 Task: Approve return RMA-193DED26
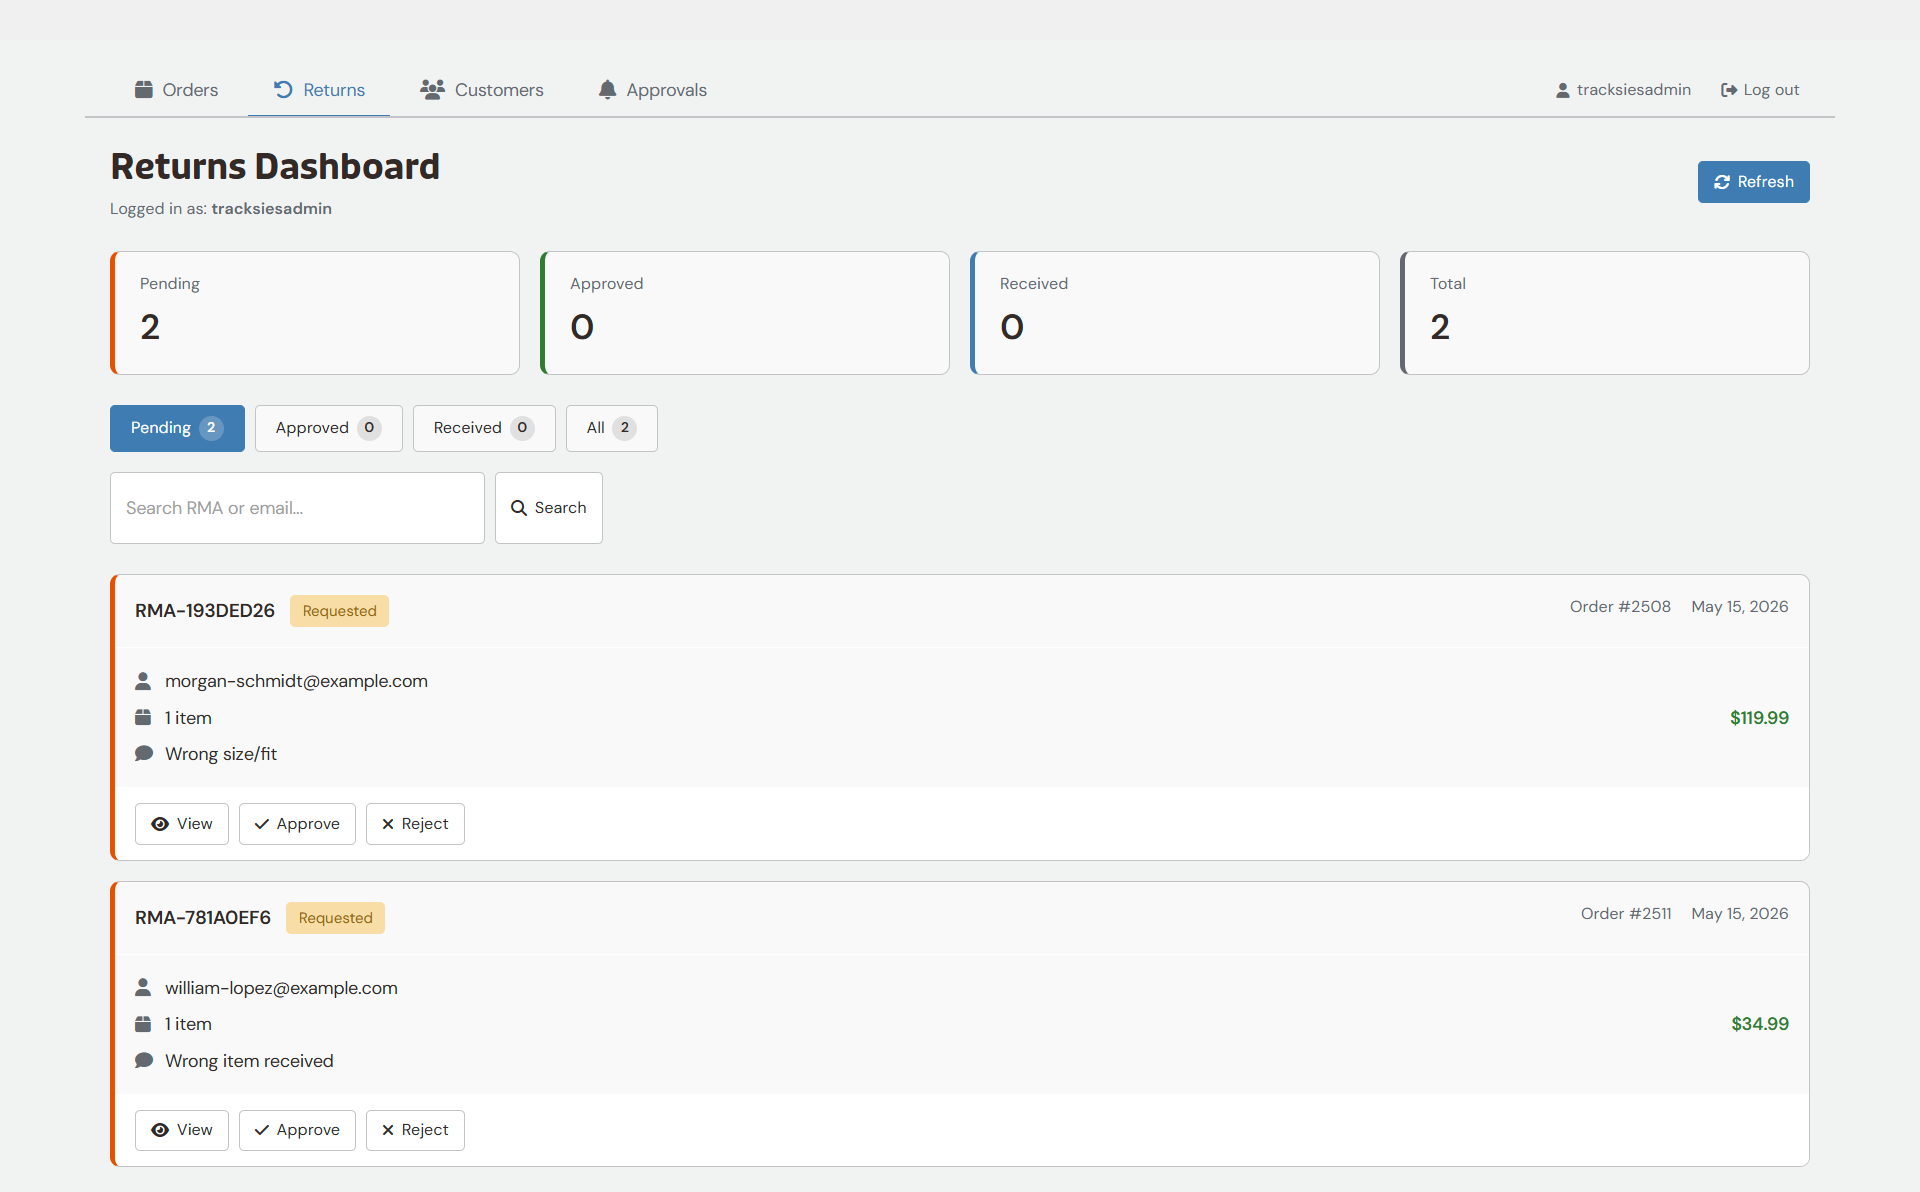click(x=297, y=824)
